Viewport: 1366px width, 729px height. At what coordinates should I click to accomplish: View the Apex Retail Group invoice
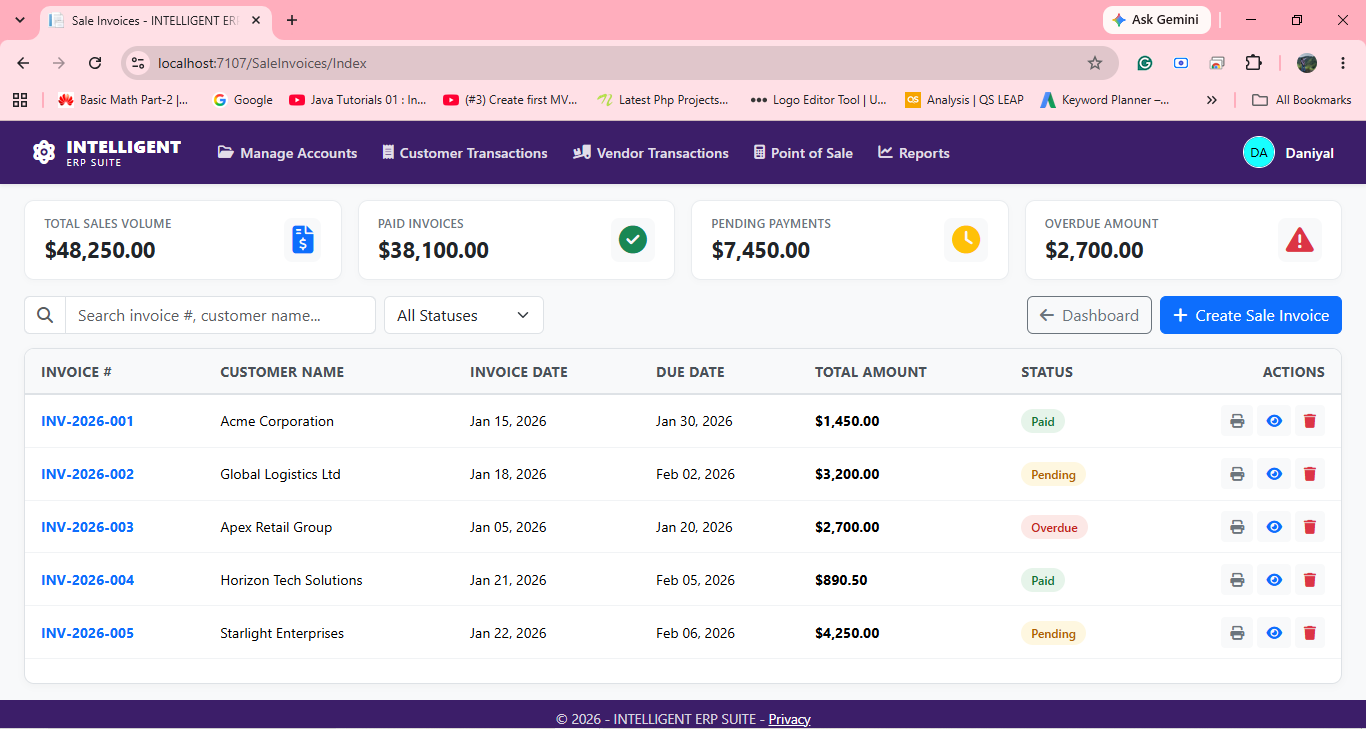pos(1274,527)
